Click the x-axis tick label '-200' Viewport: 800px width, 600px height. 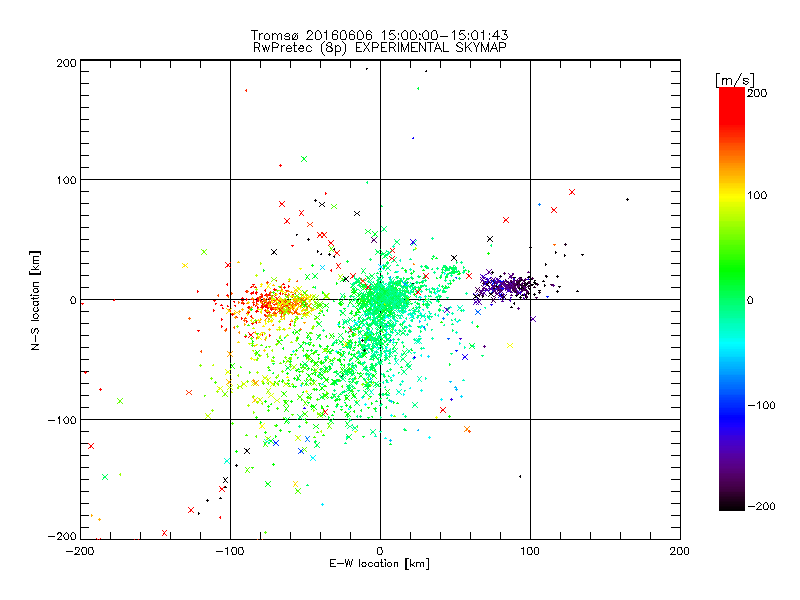point(80,551)
